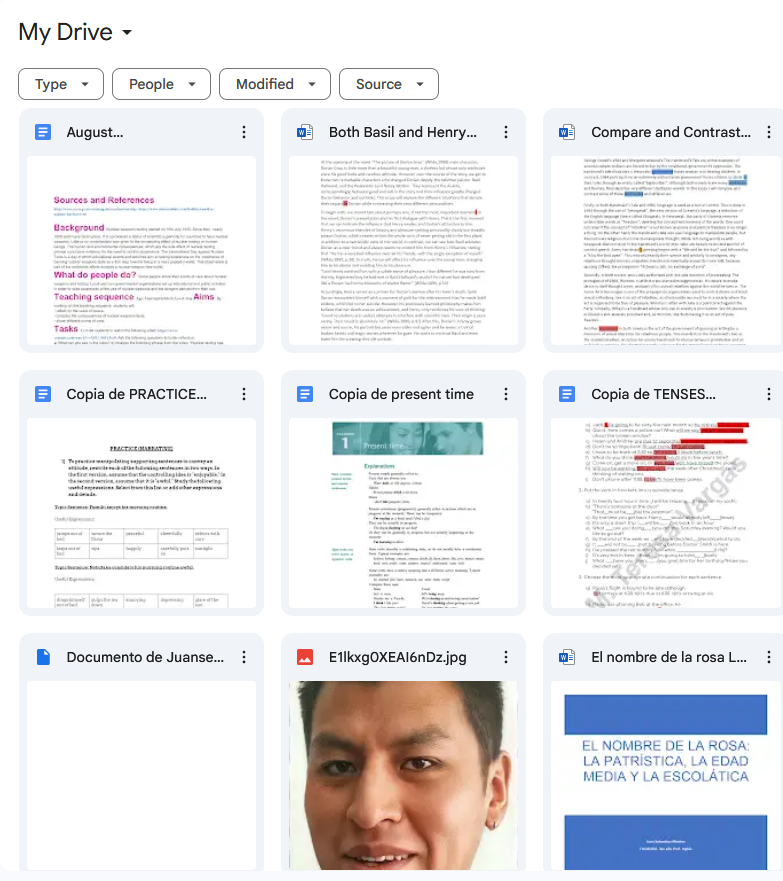Open more actions for E1lkxg0XEAI6nDz.jpg
Viewport: 783px width, 881px height.
[x=506, y=657]
